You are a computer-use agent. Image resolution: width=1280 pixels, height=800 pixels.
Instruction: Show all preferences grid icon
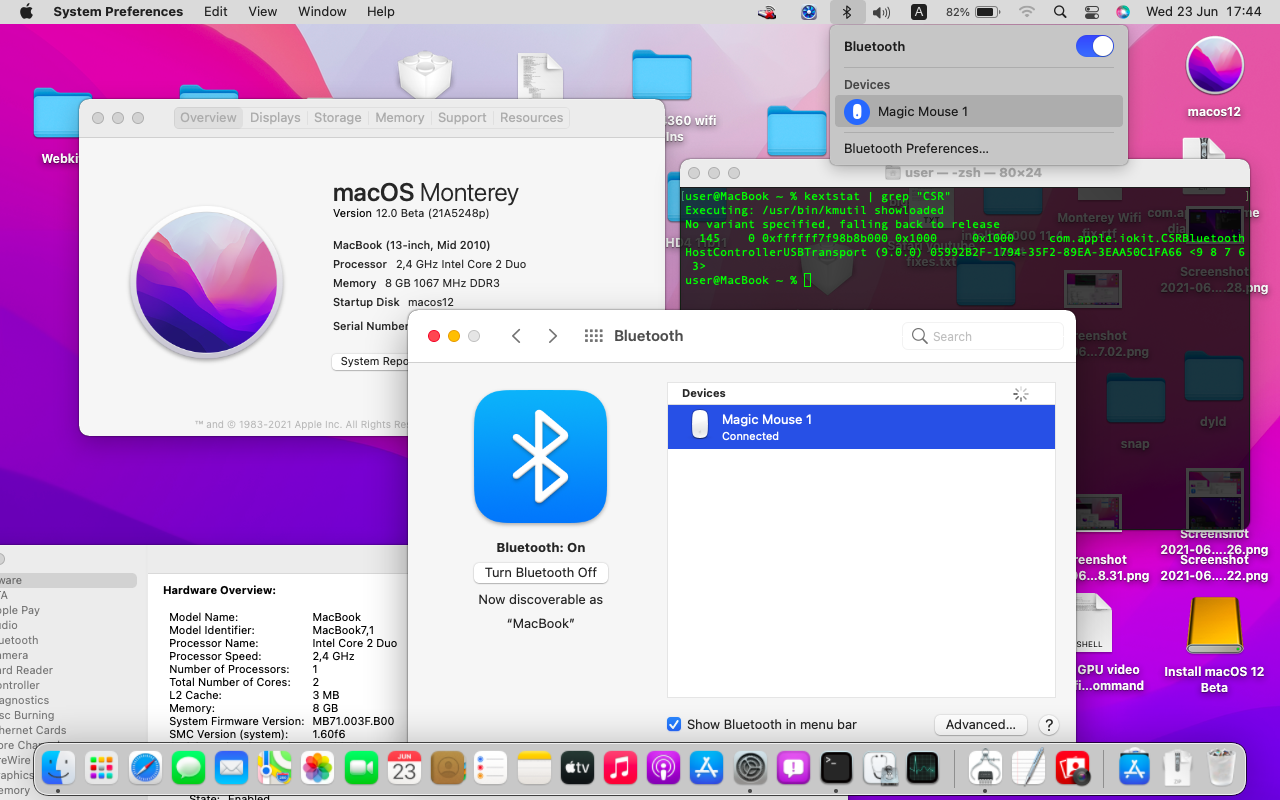tap(593, 336)
